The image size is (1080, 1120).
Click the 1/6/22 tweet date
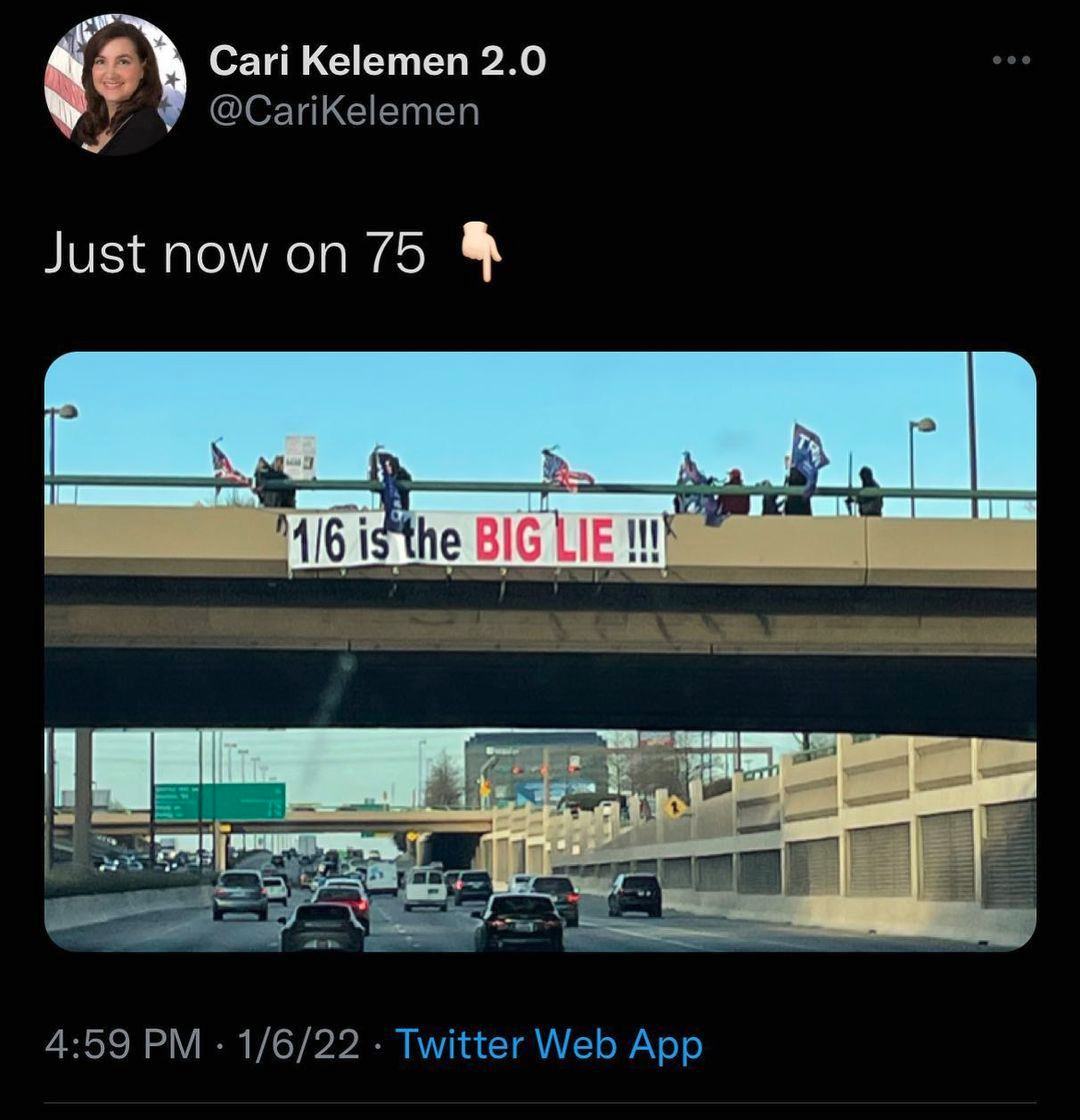[x=299, y=1044]
